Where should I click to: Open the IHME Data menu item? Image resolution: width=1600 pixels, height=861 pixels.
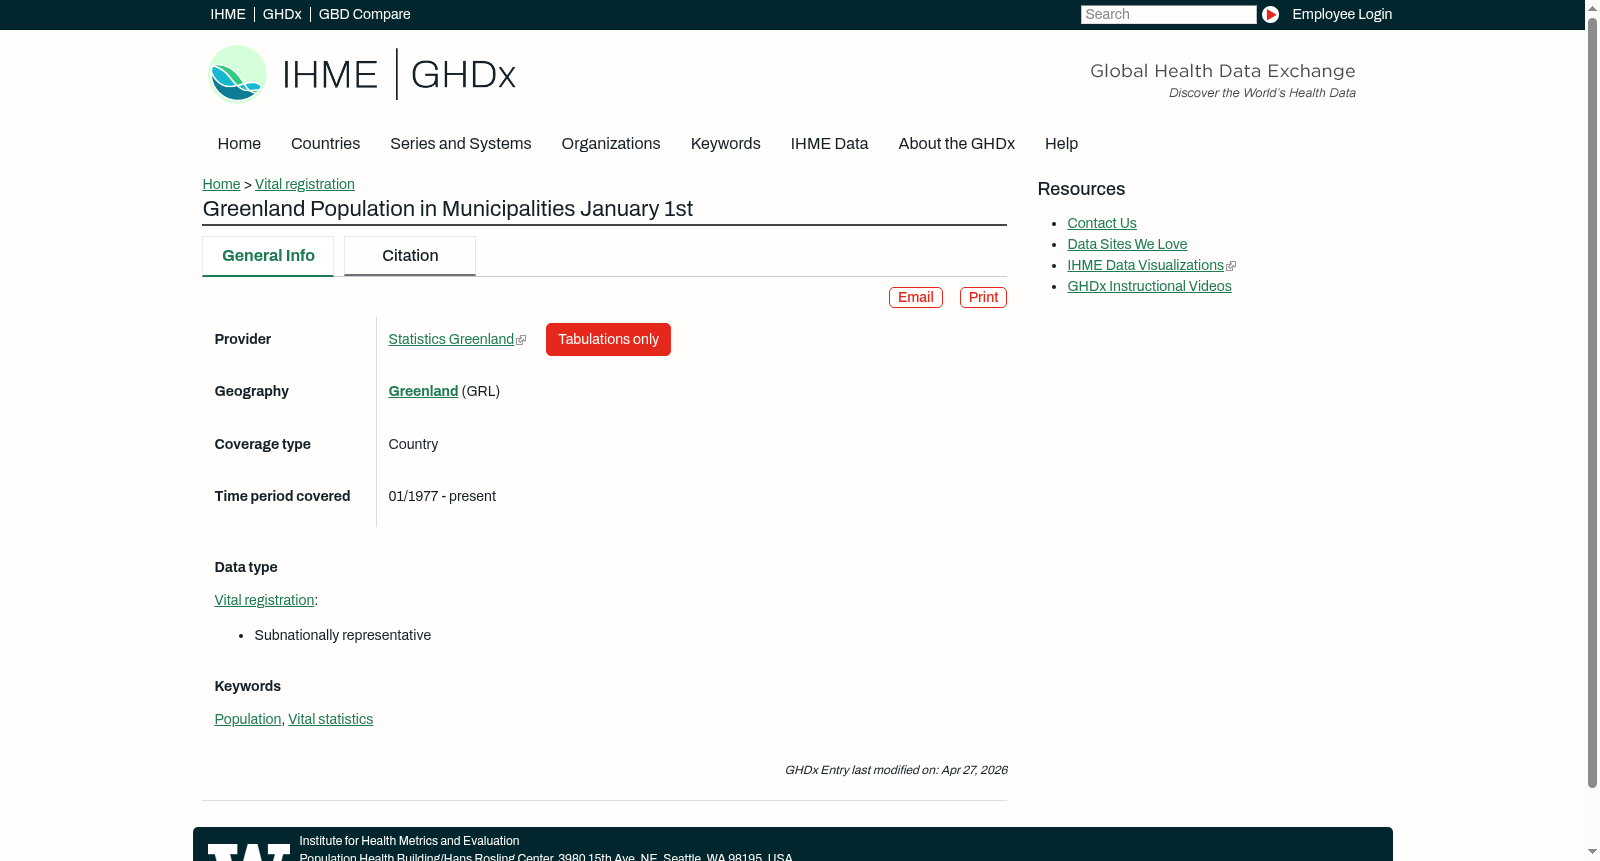(x=829, y=143)
